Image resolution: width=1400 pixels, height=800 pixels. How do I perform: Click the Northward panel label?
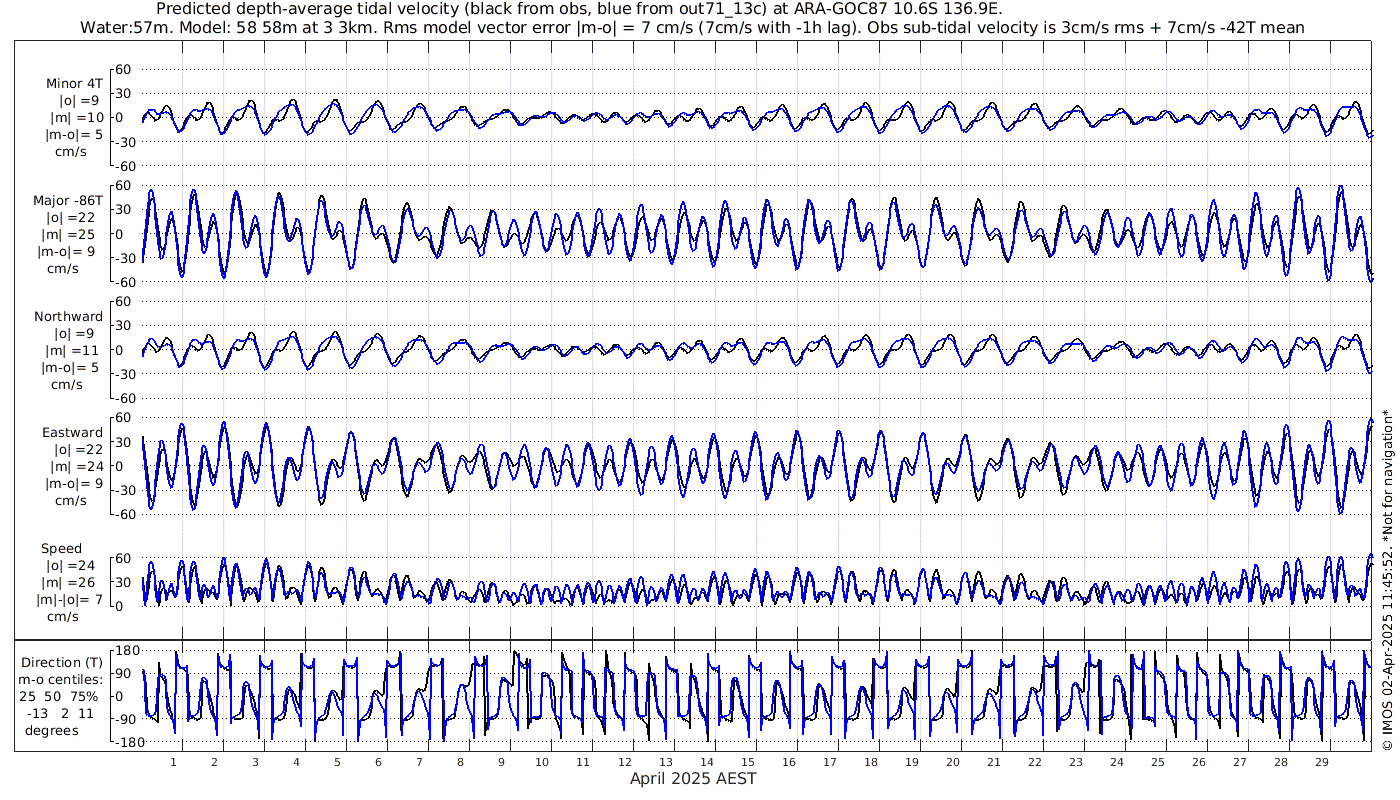68,316
